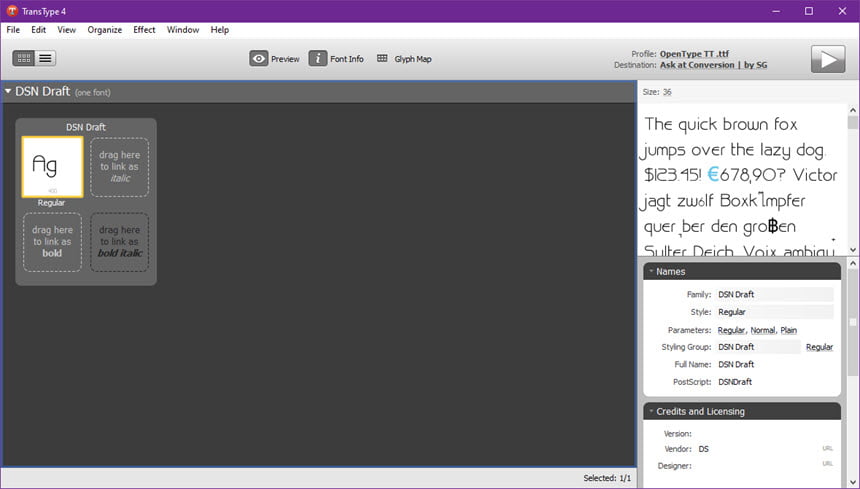The height and width of the screenshot is (489, 860).
Task: Click the Regular parameter link
Action: click(731, 330)
